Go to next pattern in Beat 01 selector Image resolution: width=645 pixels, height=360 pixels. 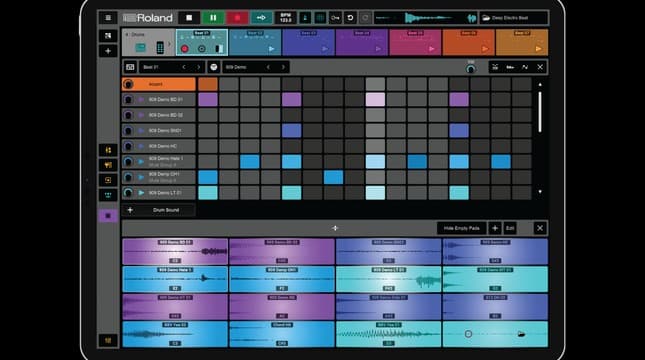pos(198,67)
